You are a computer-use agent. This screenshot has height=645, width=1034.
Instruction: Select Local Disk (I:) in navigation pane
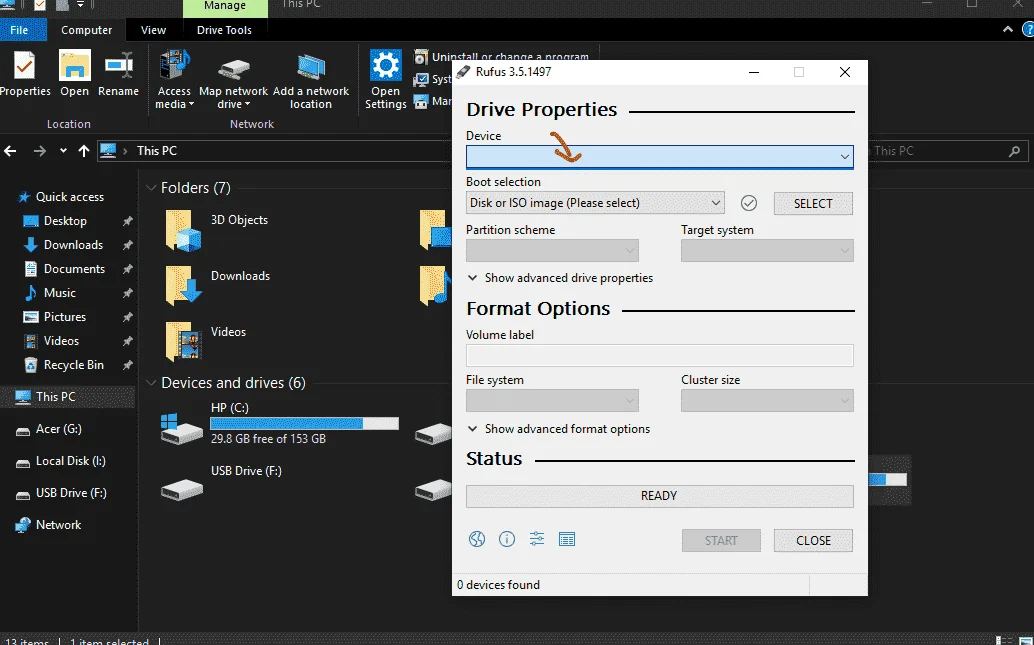[61, 461]
